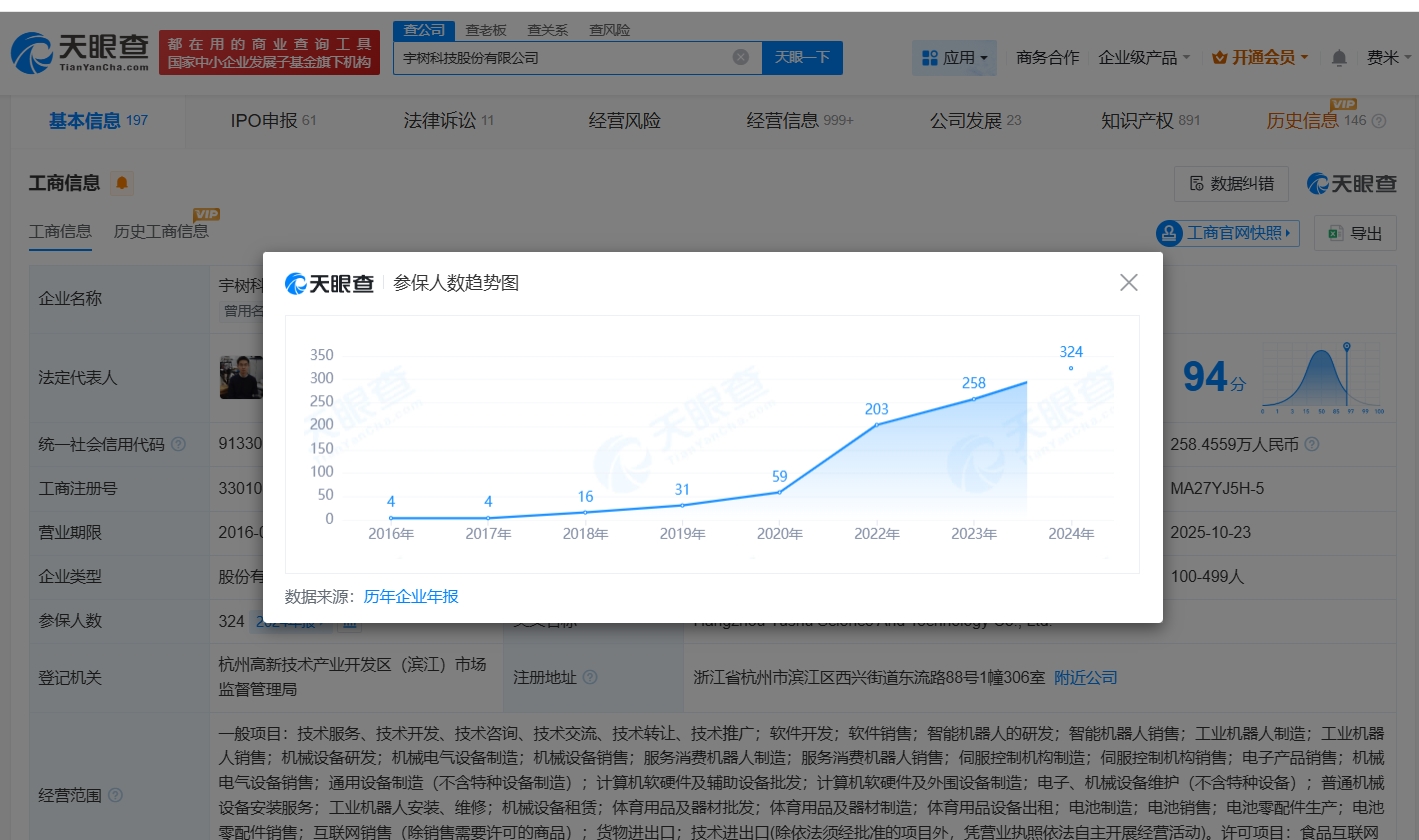The image size is (1419, 840).
Task: Open user 费米 account menu
Action: click(1388, 58)
